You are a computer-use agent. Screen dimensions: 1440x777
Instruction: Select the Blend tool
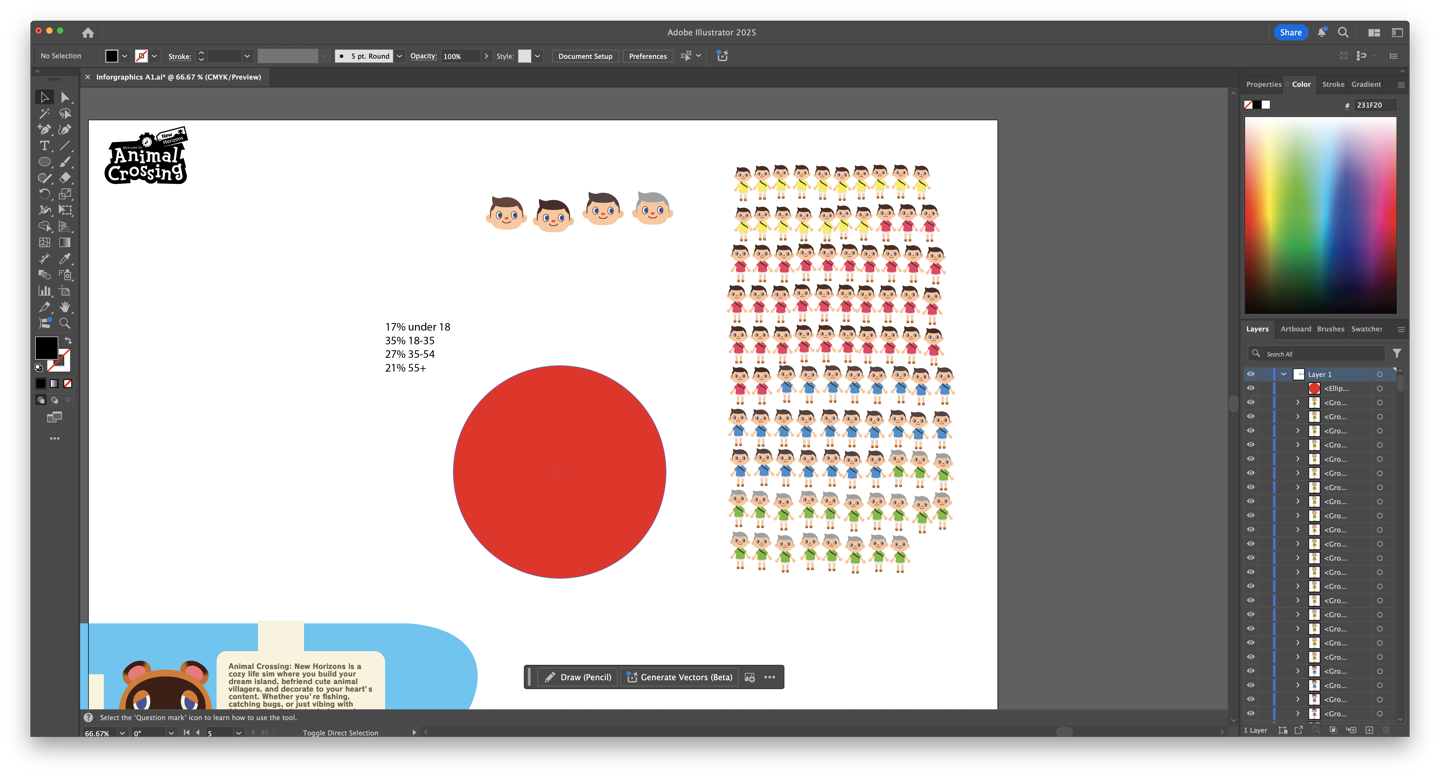[45, 274]
